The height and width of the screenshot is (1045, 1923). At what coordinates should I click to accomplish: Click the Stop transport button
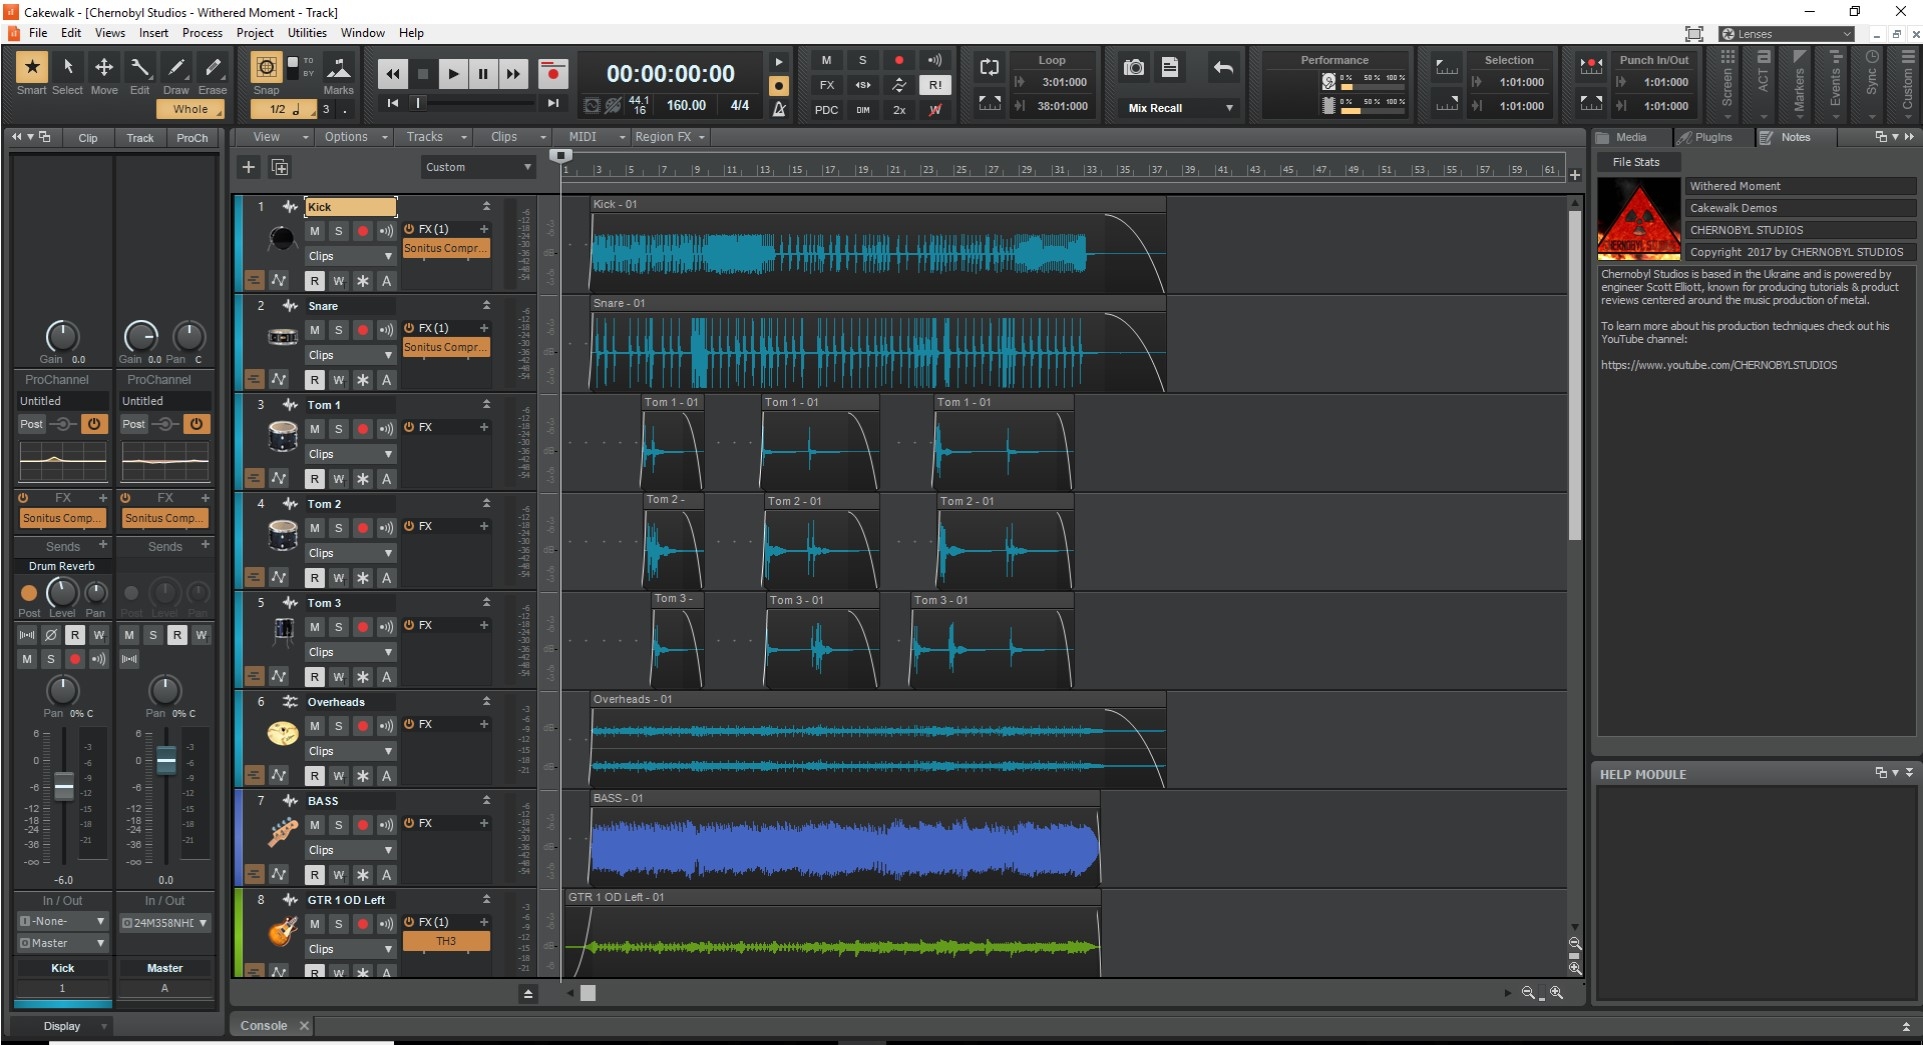[x=423, y=74]
